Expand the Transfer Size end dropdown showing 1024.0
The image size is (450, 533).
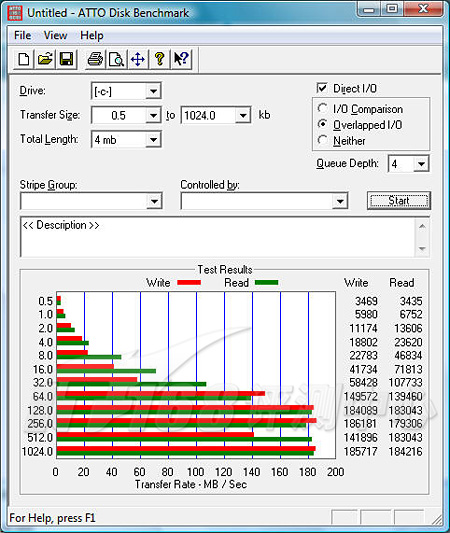(243, 116)
